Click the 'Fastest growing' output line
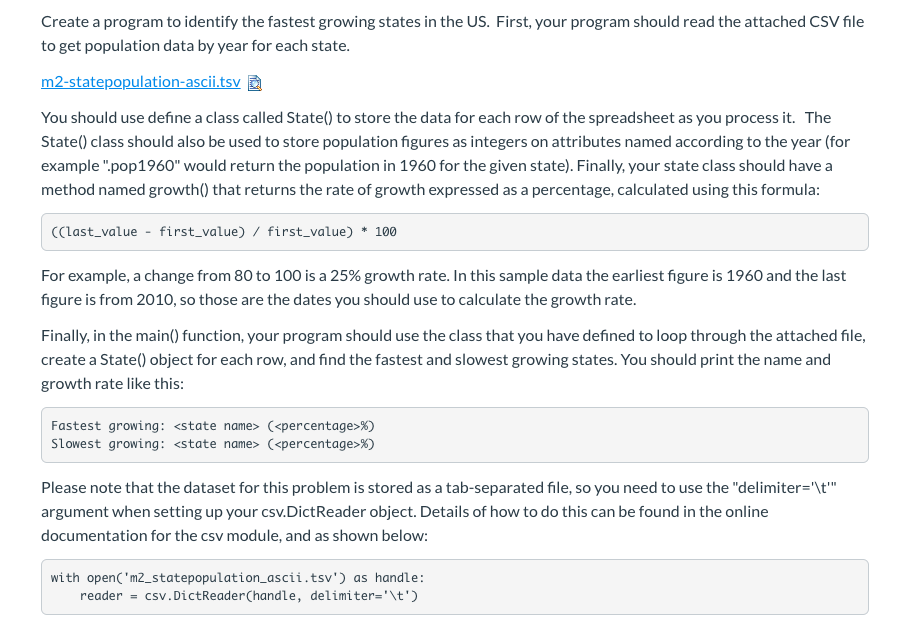 pyautogui.click(x=213, y=426)
